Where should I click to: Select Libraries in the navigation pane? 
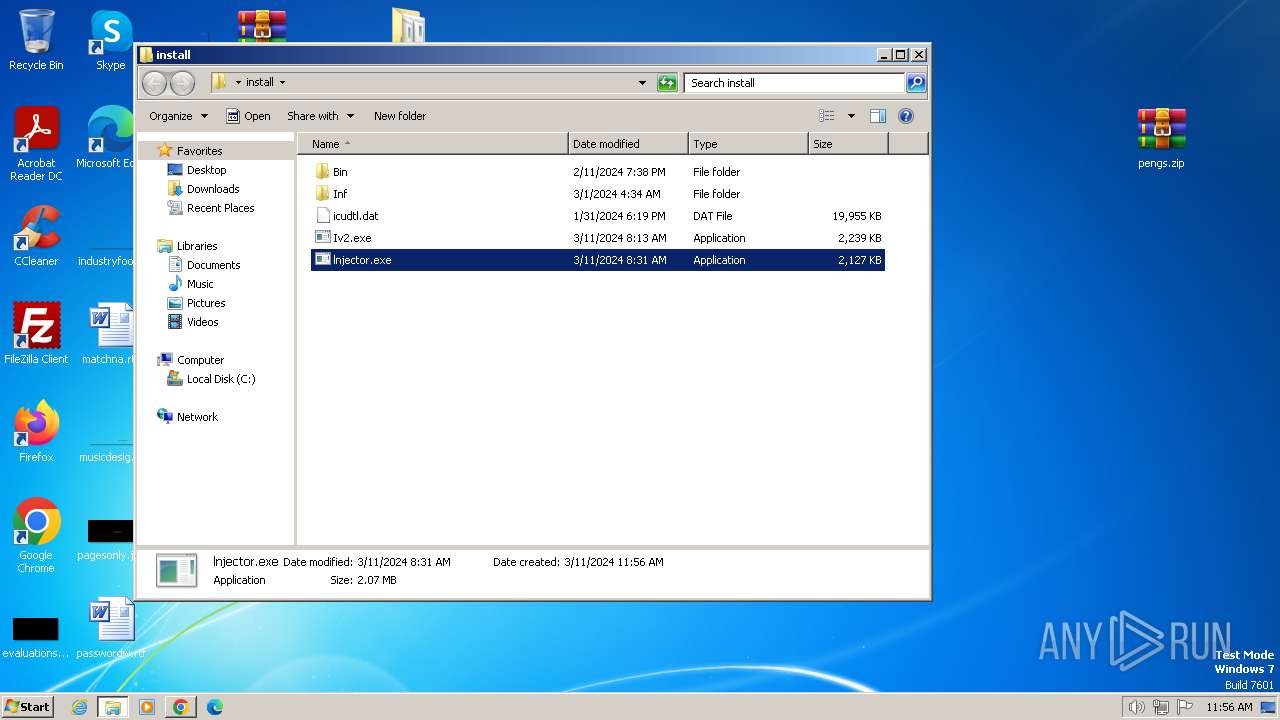coord(197,246)
